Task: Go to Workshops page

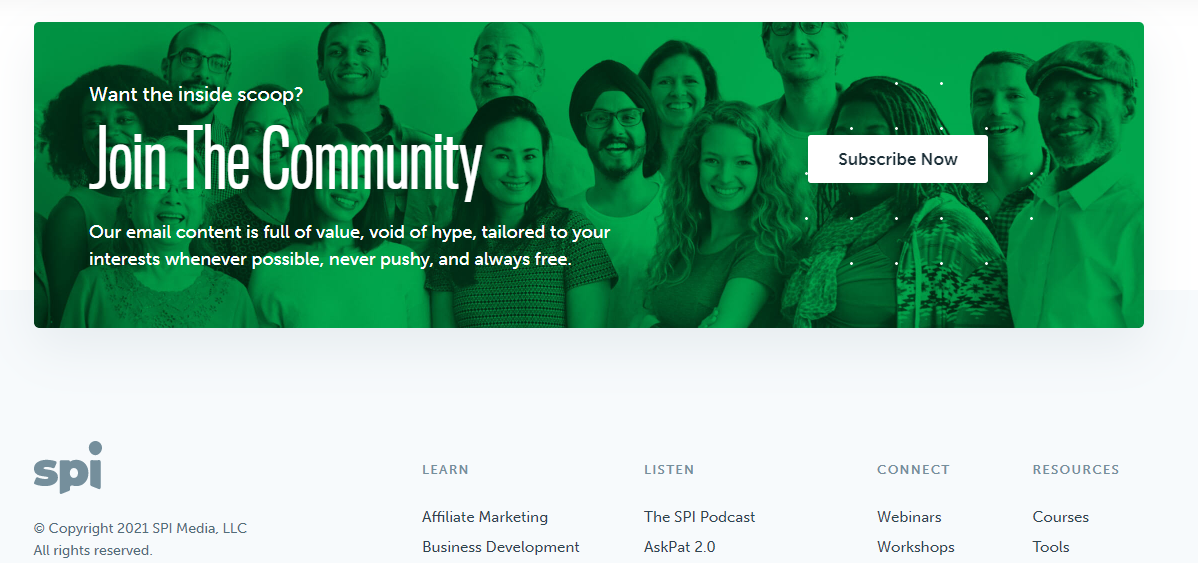Action: [915, 547]
